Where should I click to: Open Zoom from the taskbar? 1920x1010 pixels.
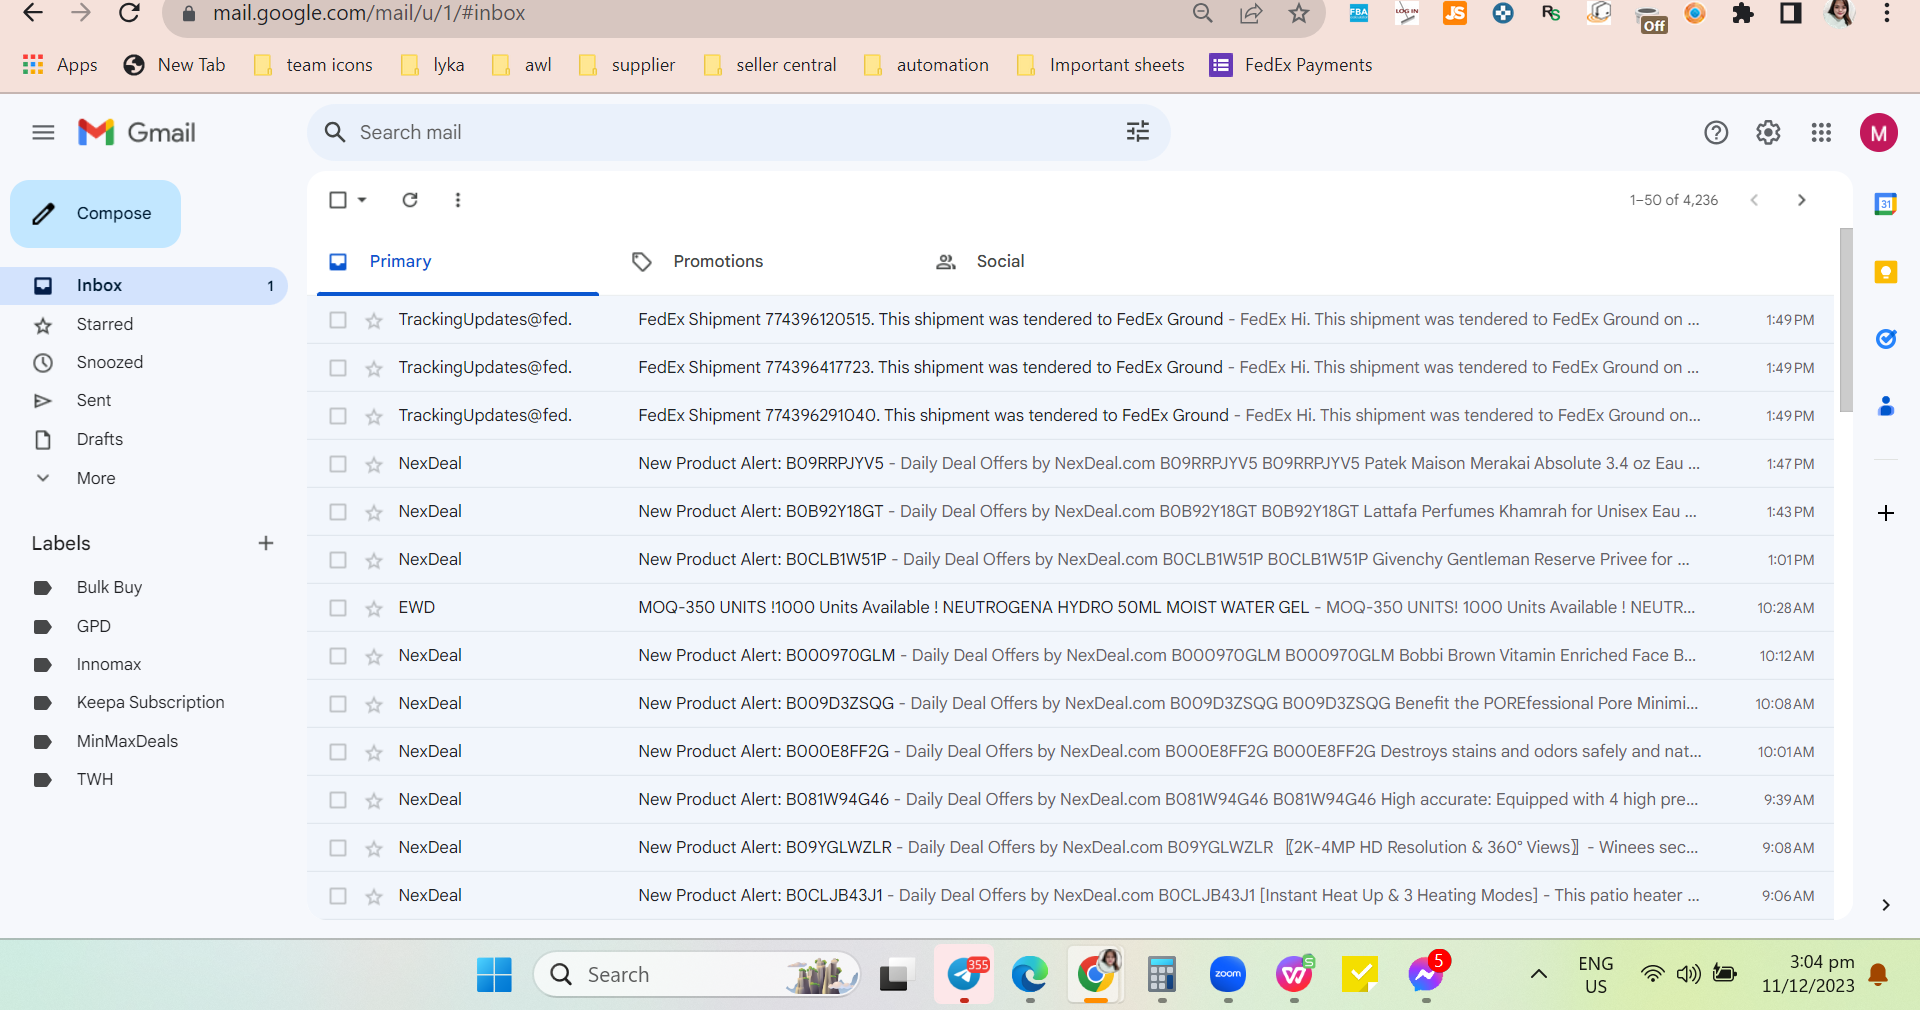[1228, 974]
